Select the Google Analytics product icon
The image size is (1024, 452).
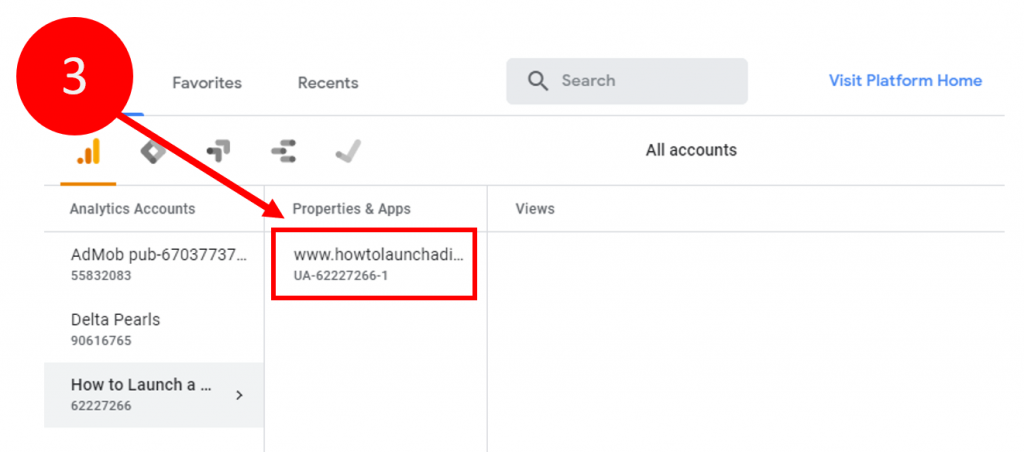88,152
